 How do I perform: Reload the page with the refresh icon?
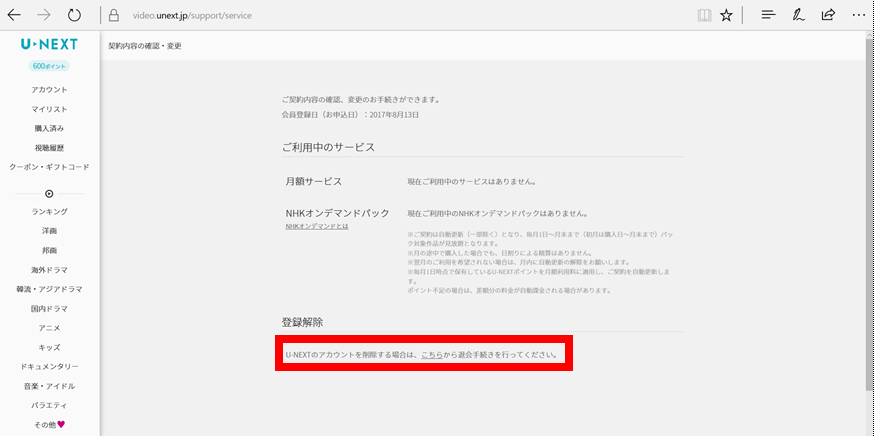coord(74,15)
